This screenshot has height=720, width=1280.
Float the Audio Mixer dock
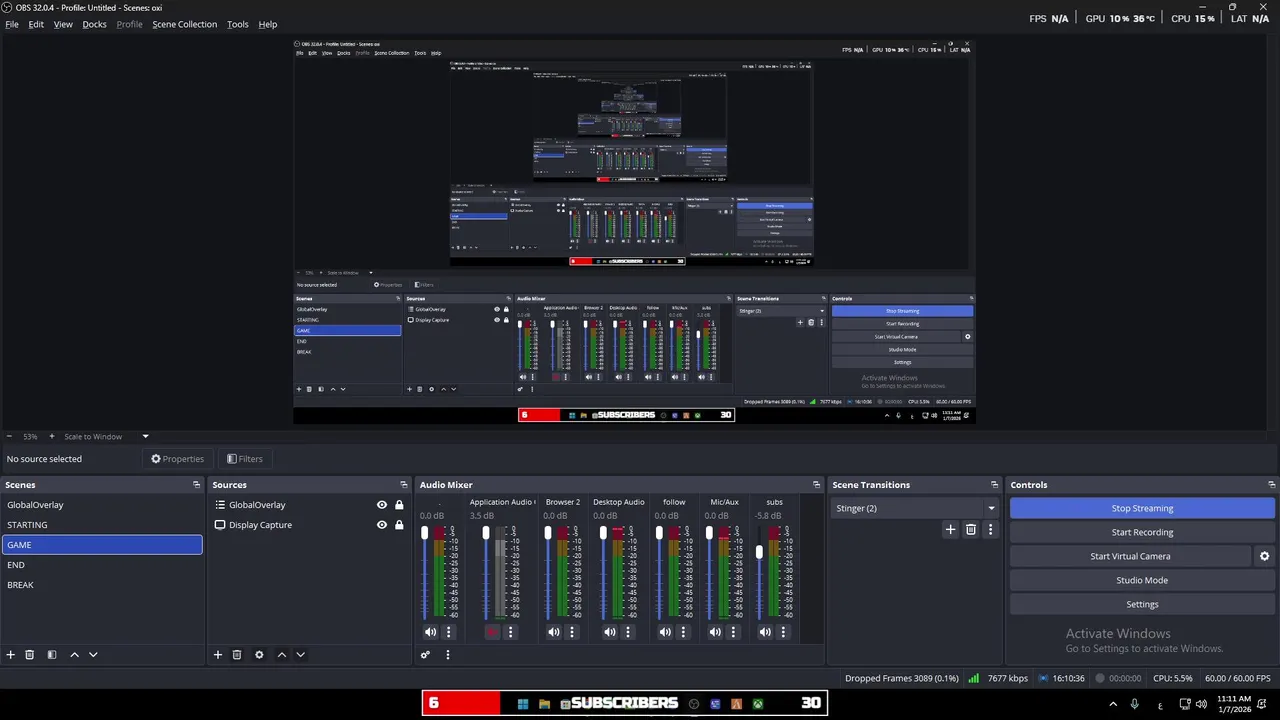[x=817, y=485]
